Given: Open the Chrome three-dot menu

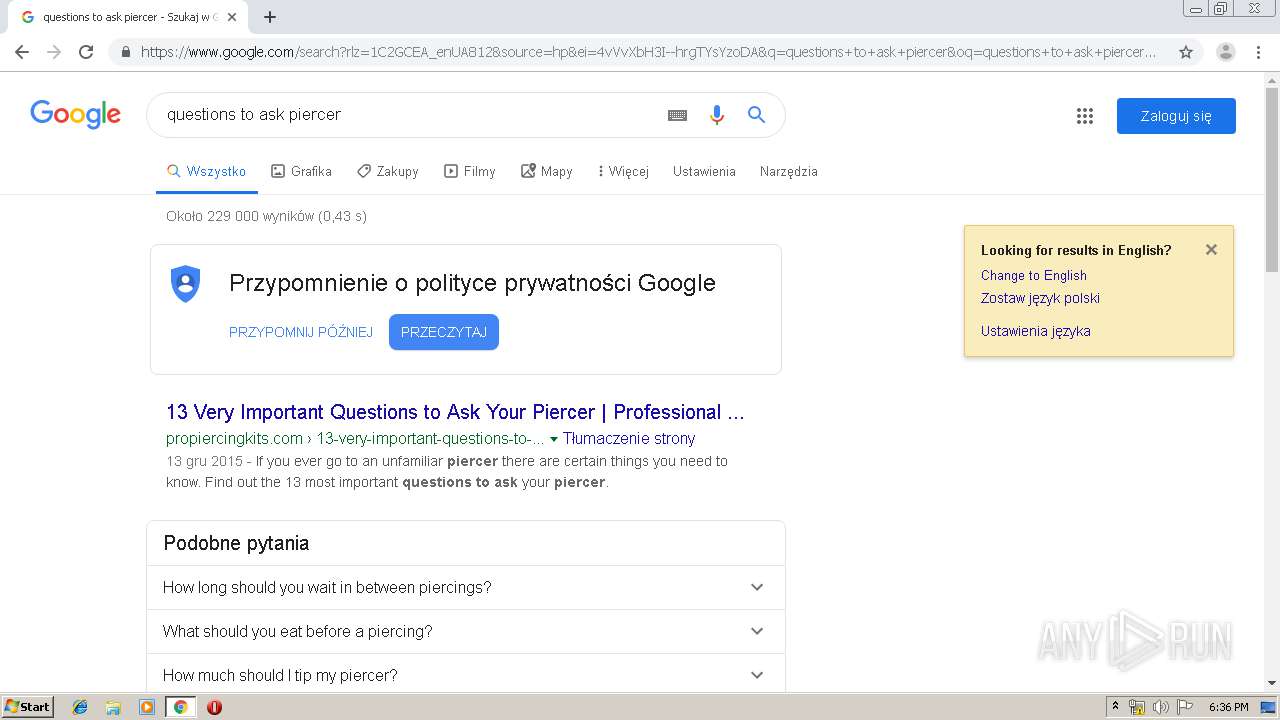Looking at the screenshot, I should 1258,52.
